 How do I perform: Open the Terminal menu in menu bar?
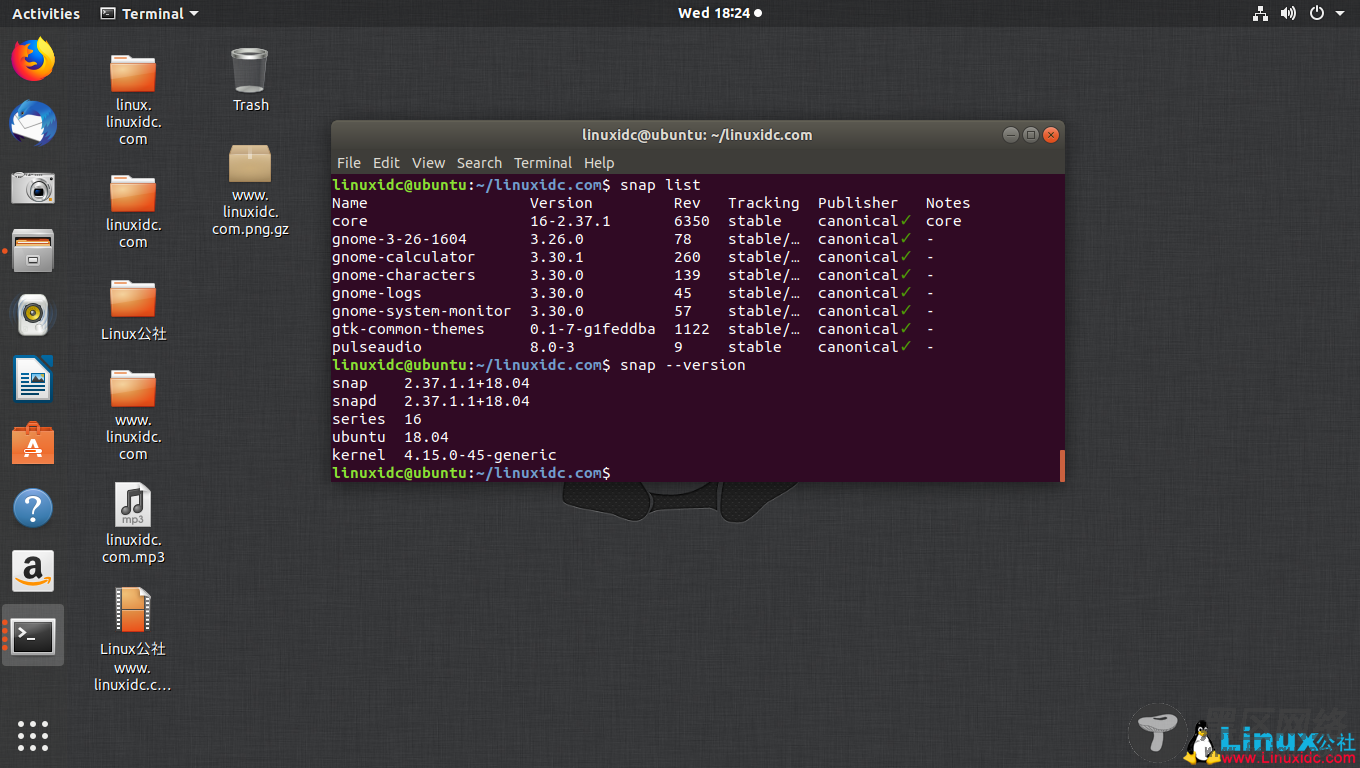point(543,162)
